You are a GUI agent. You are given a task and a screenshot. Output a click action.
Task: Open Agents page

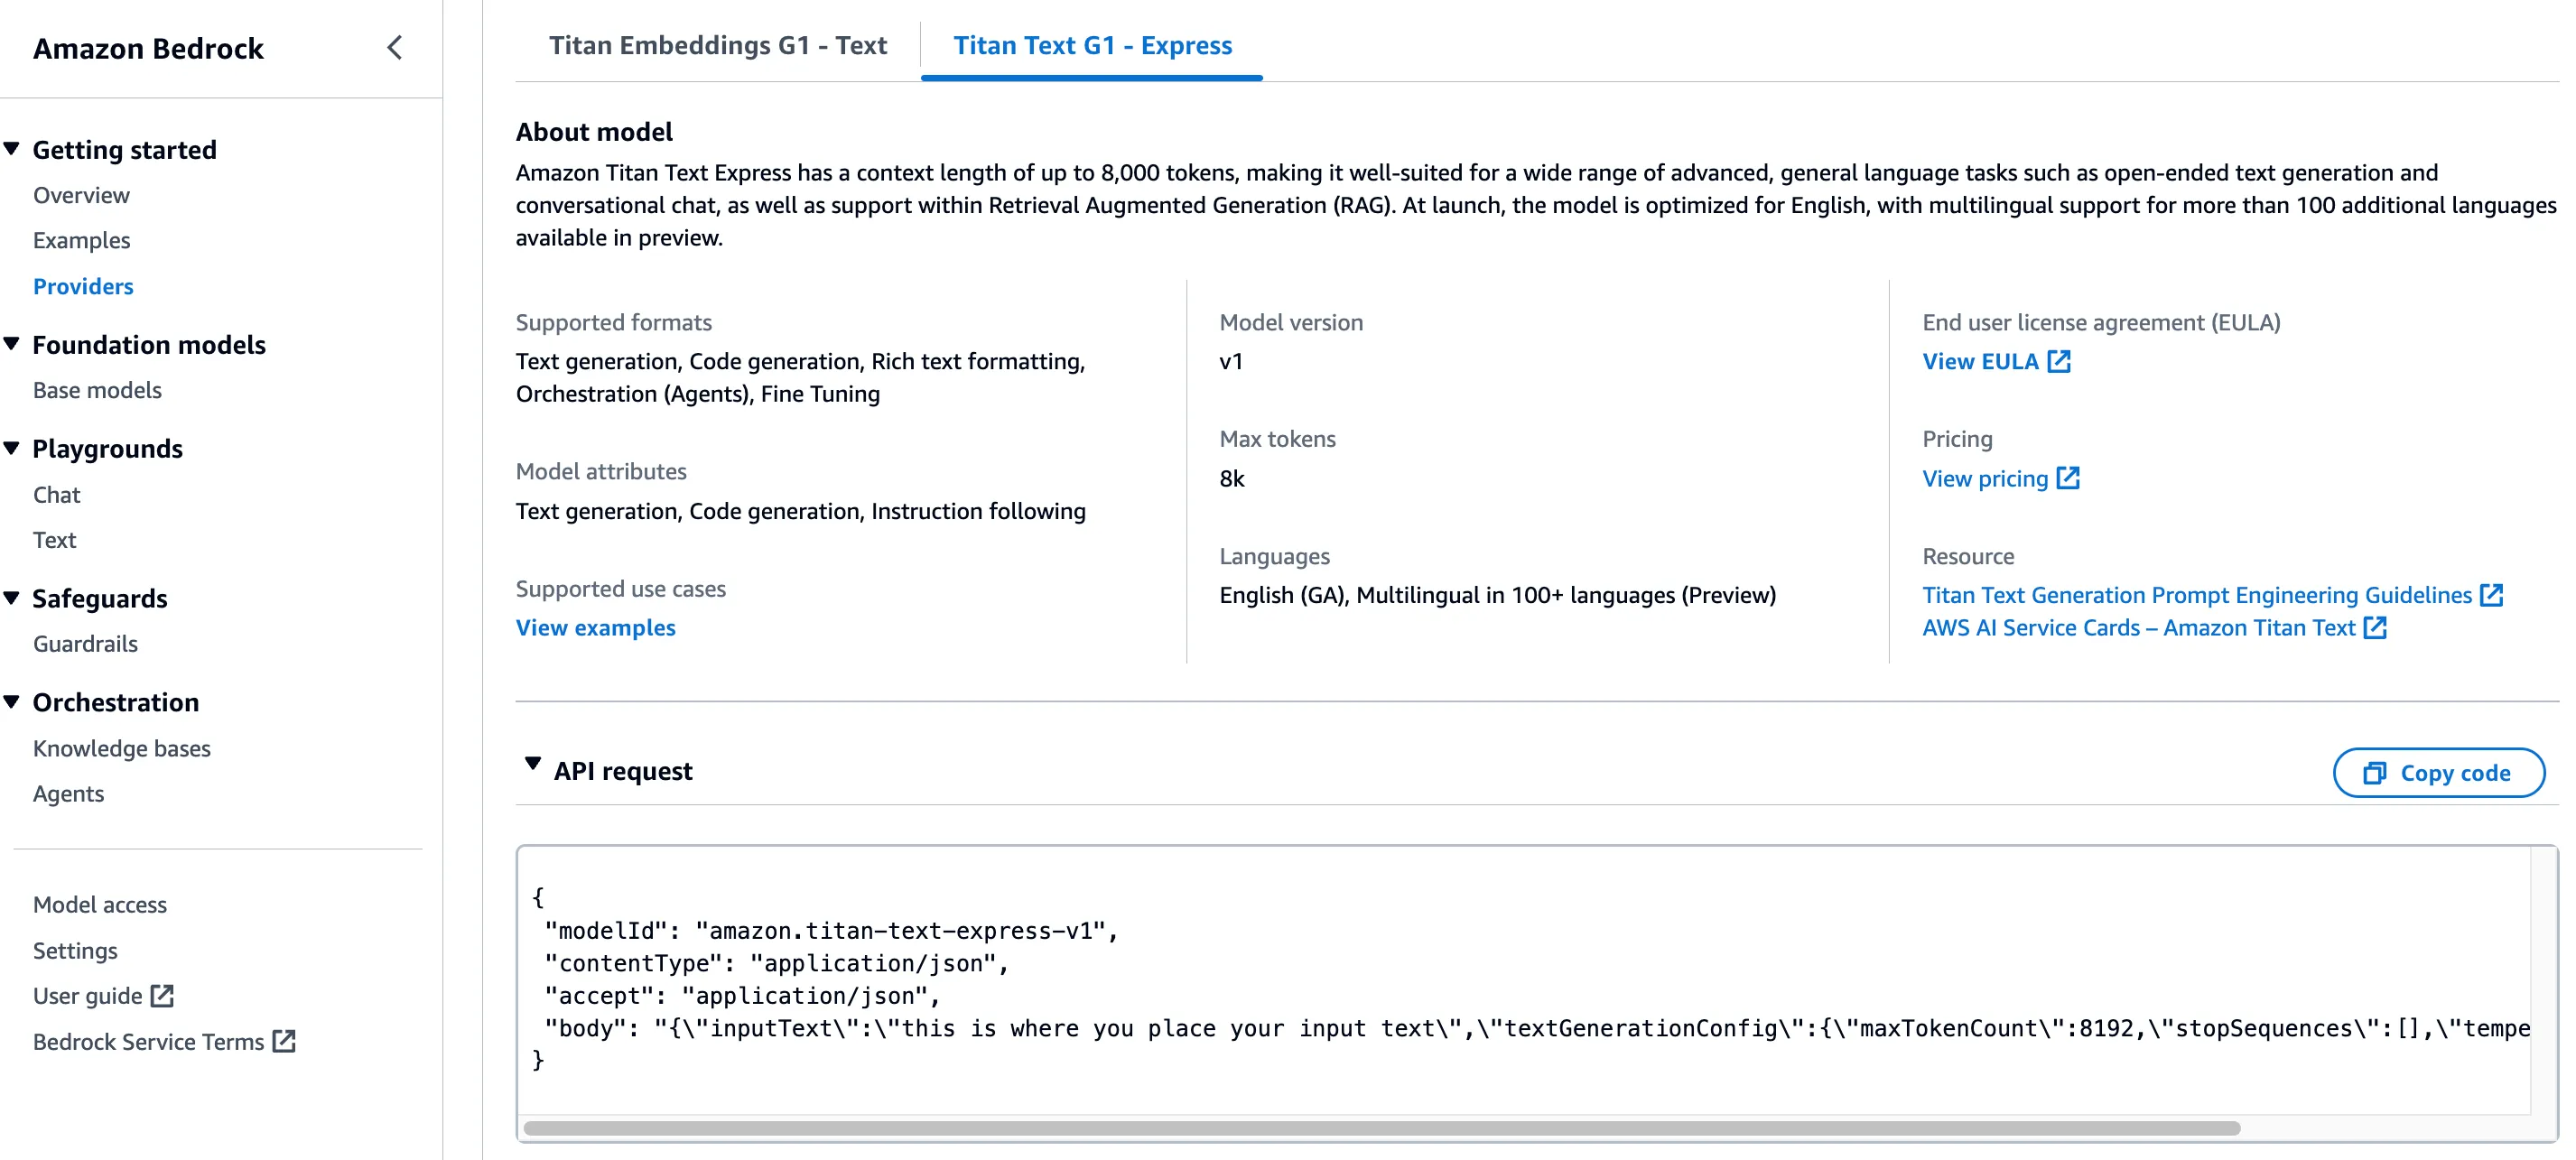[68, 793]
